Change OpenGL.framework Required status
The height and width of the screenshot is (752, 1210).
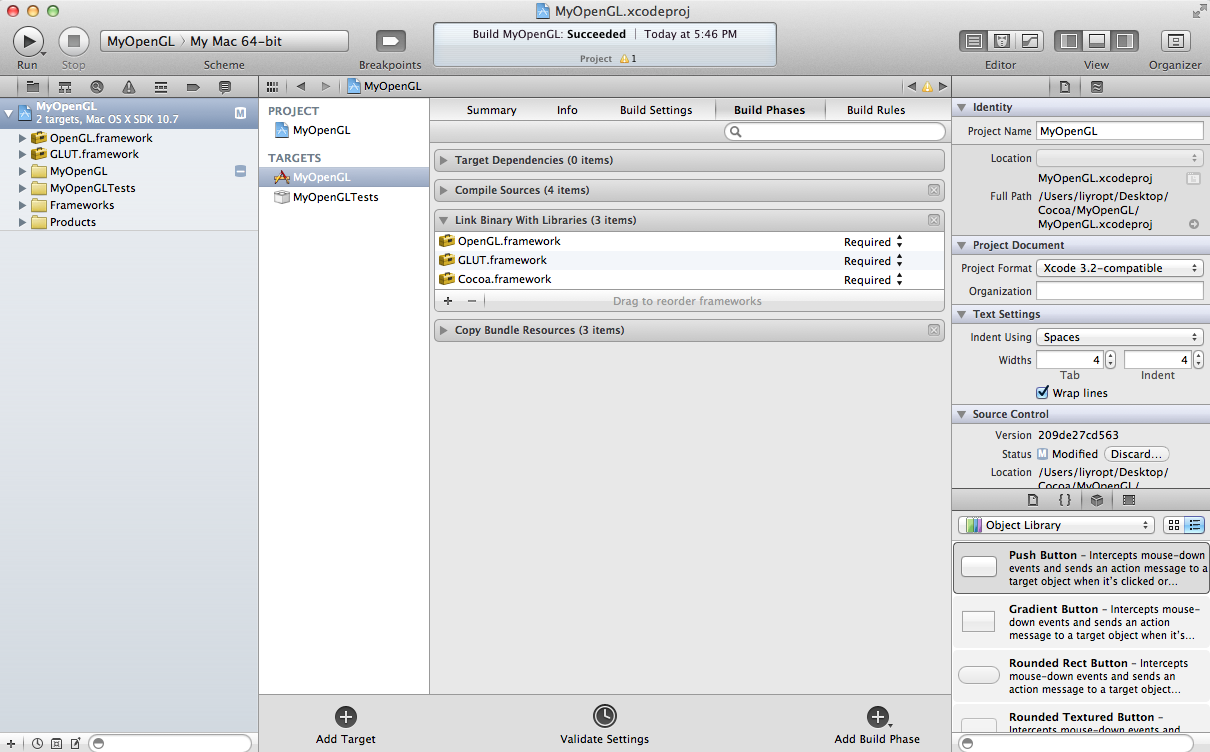click(873, 242)
